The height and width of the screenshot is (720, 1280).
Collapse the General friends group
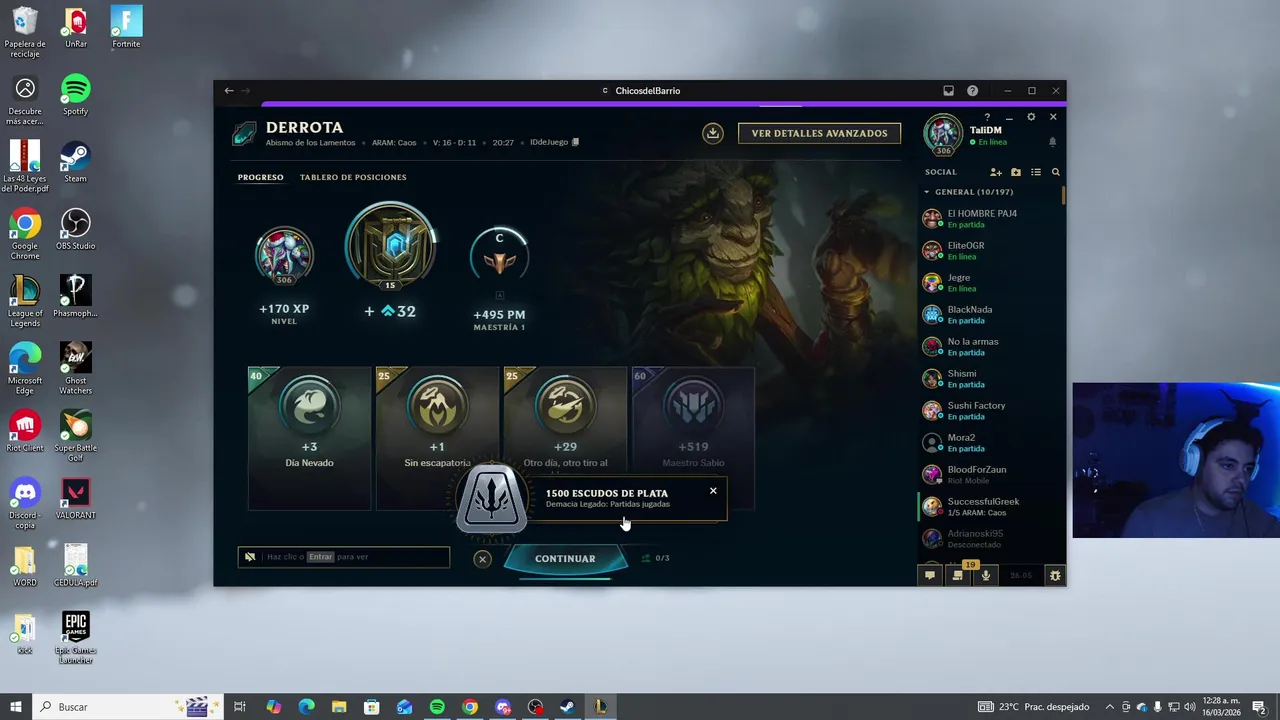pyautogui.click(x=926, y=192)
